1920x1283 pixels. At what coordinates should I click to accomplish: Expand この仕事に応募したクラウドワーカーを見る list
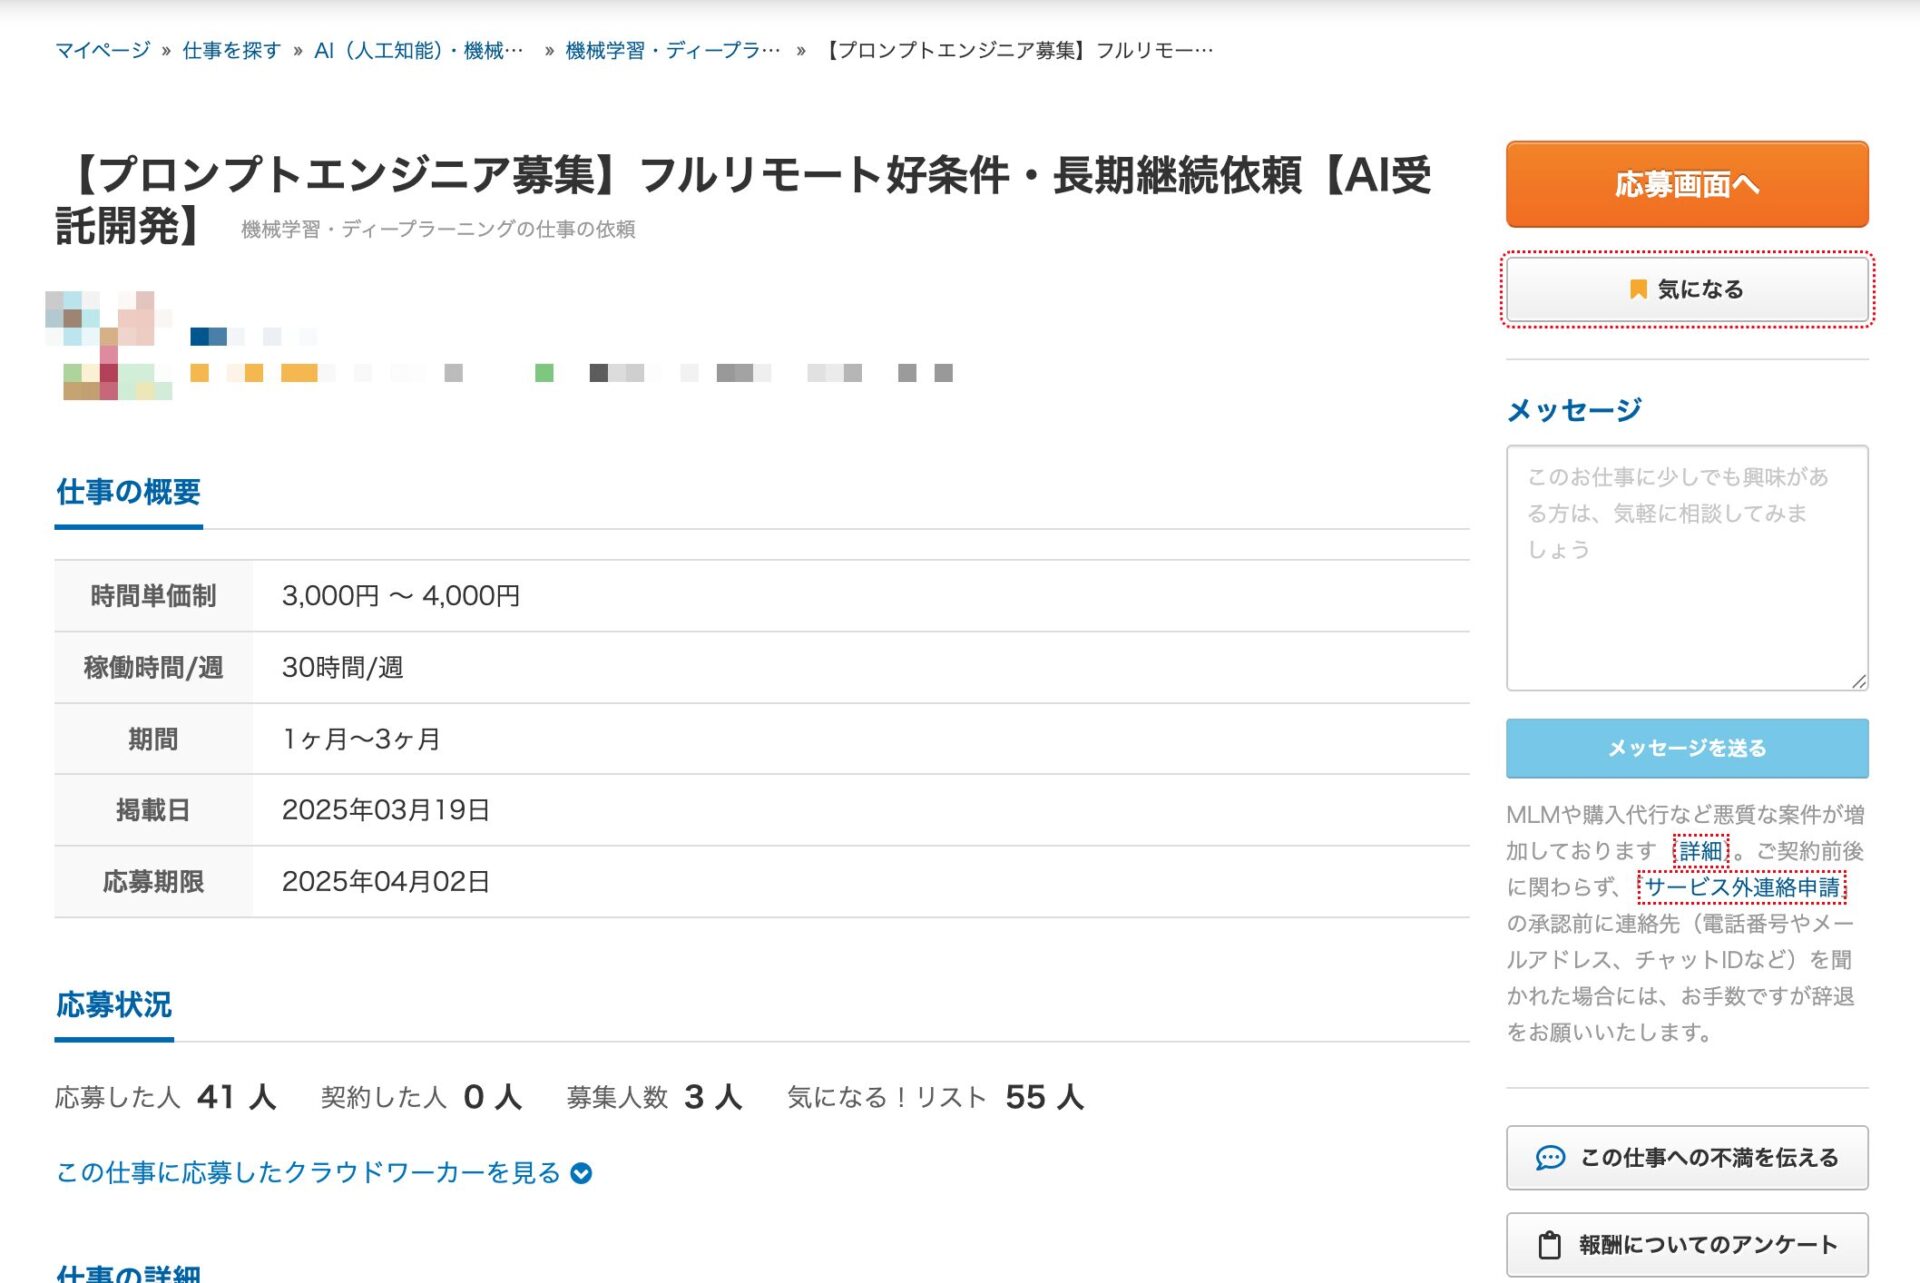pos(308,1173)
